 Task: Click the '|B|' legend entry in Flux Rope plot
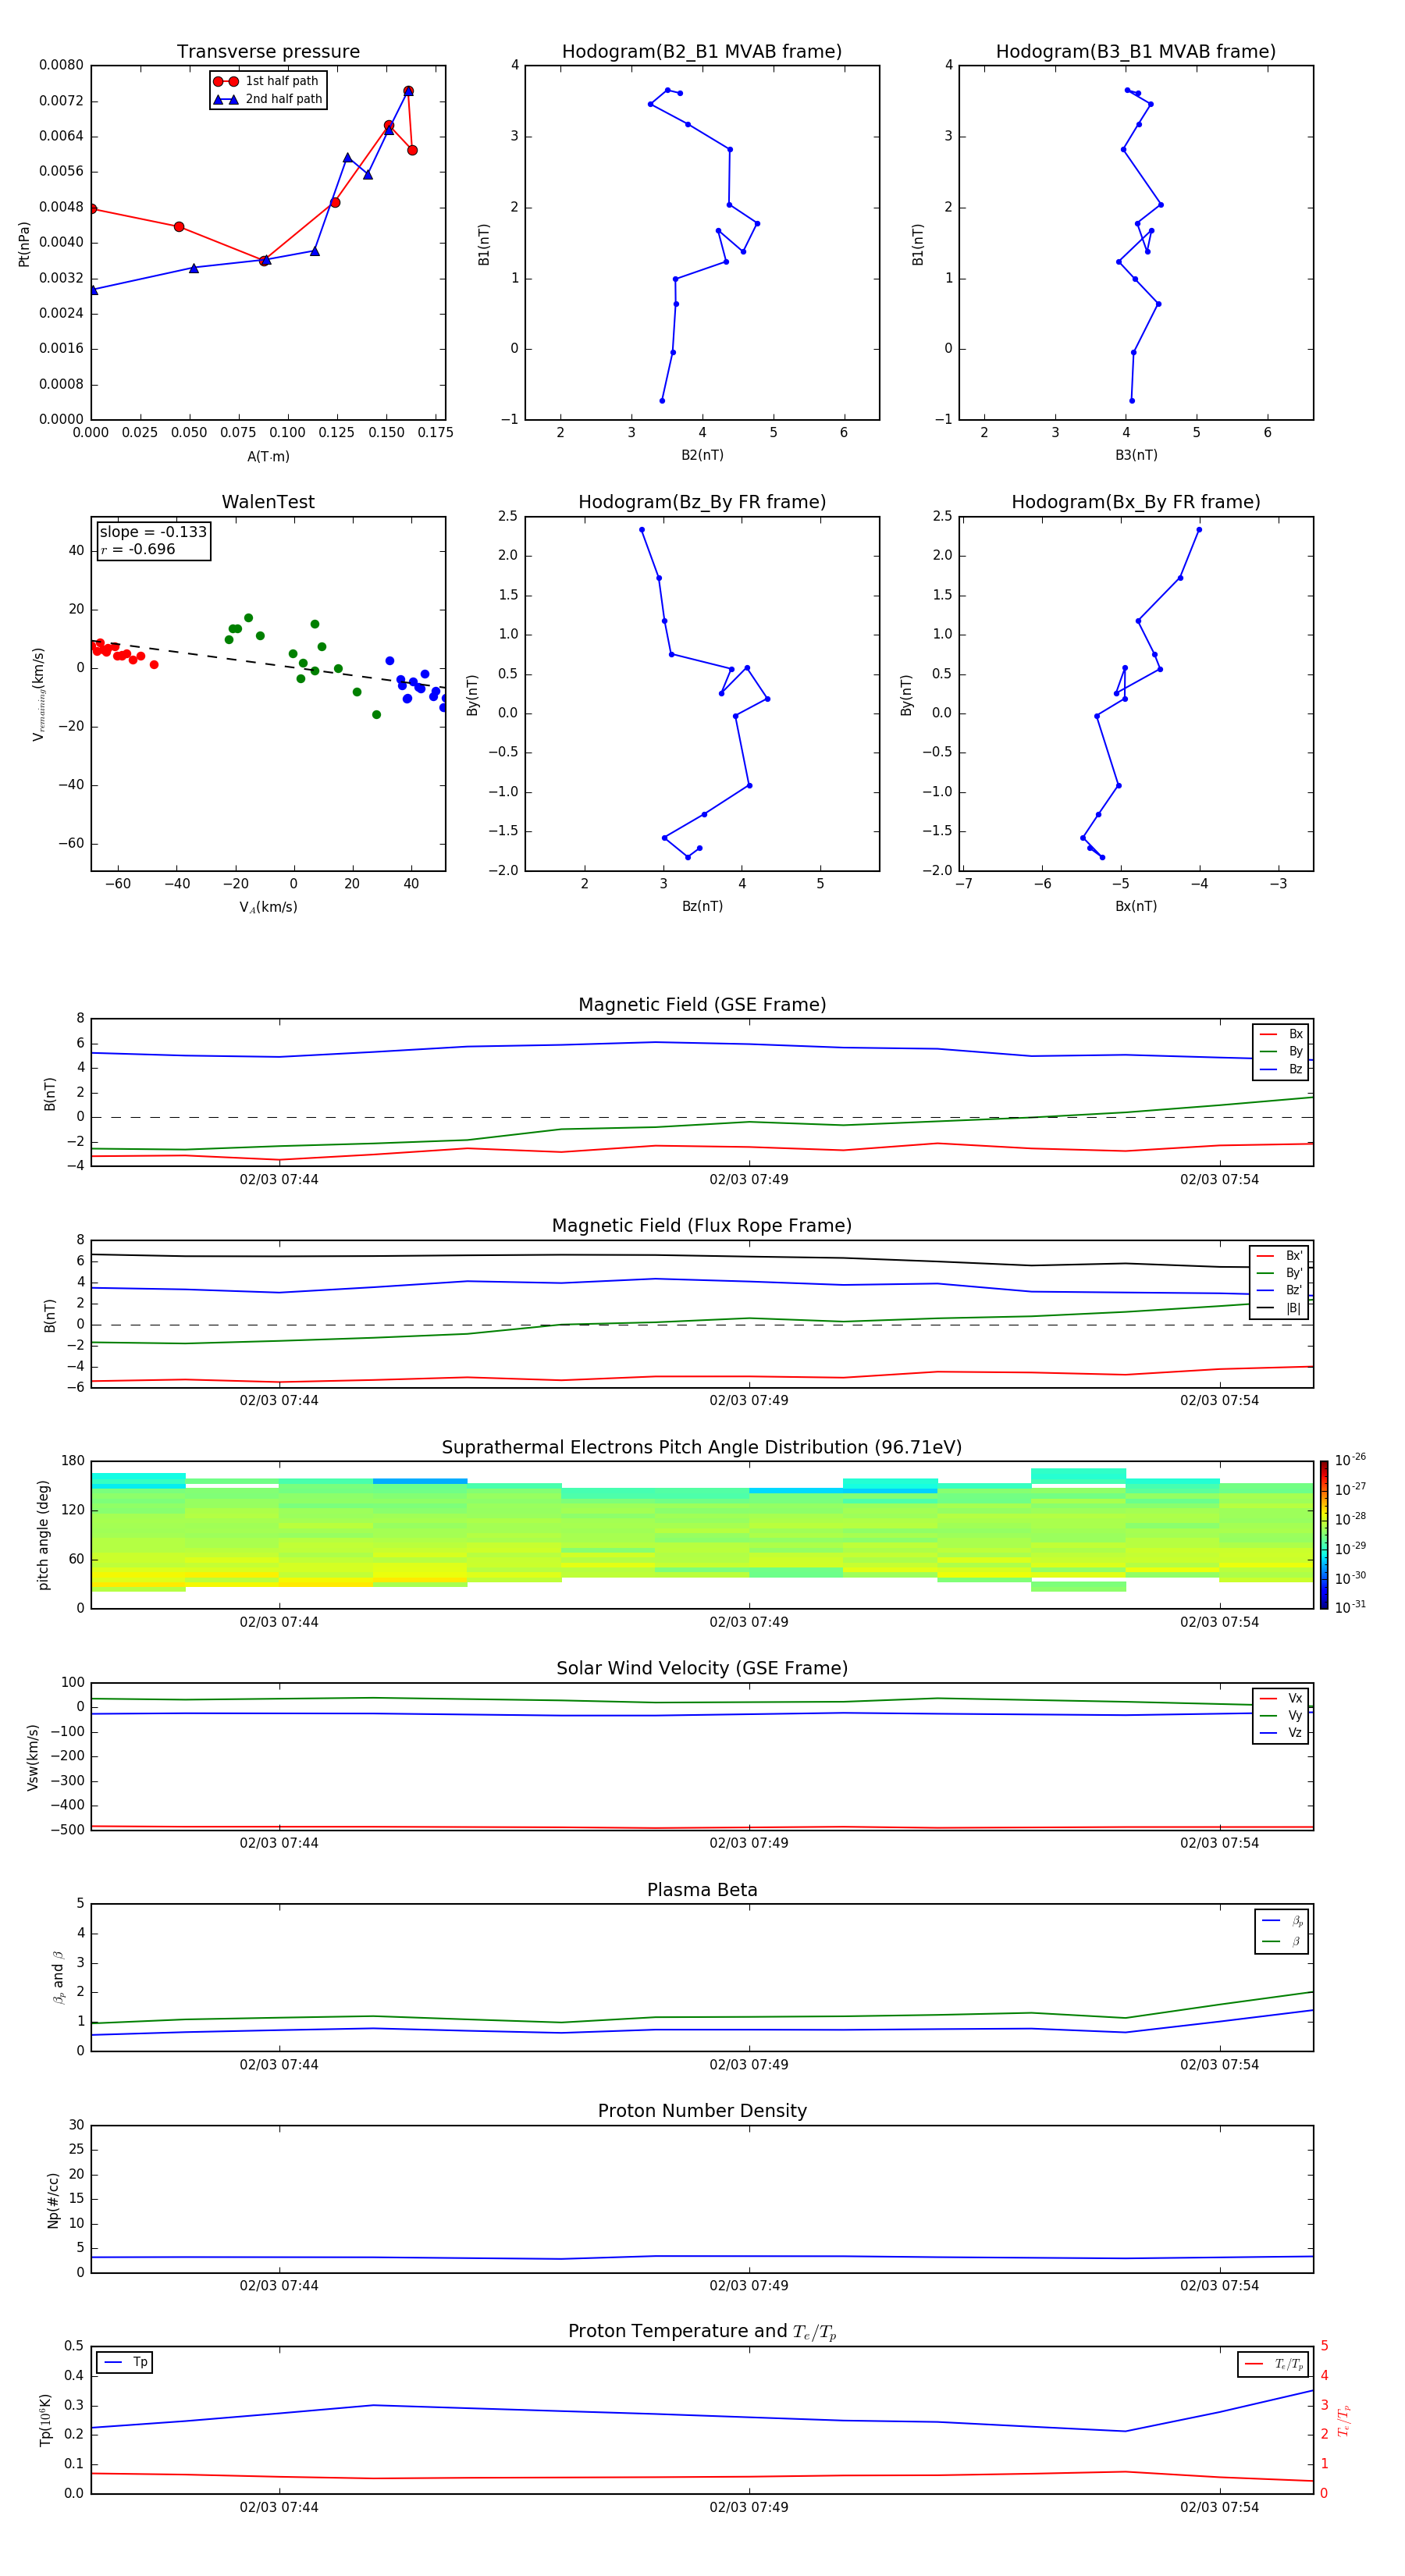click(x=1279, y=1308)
